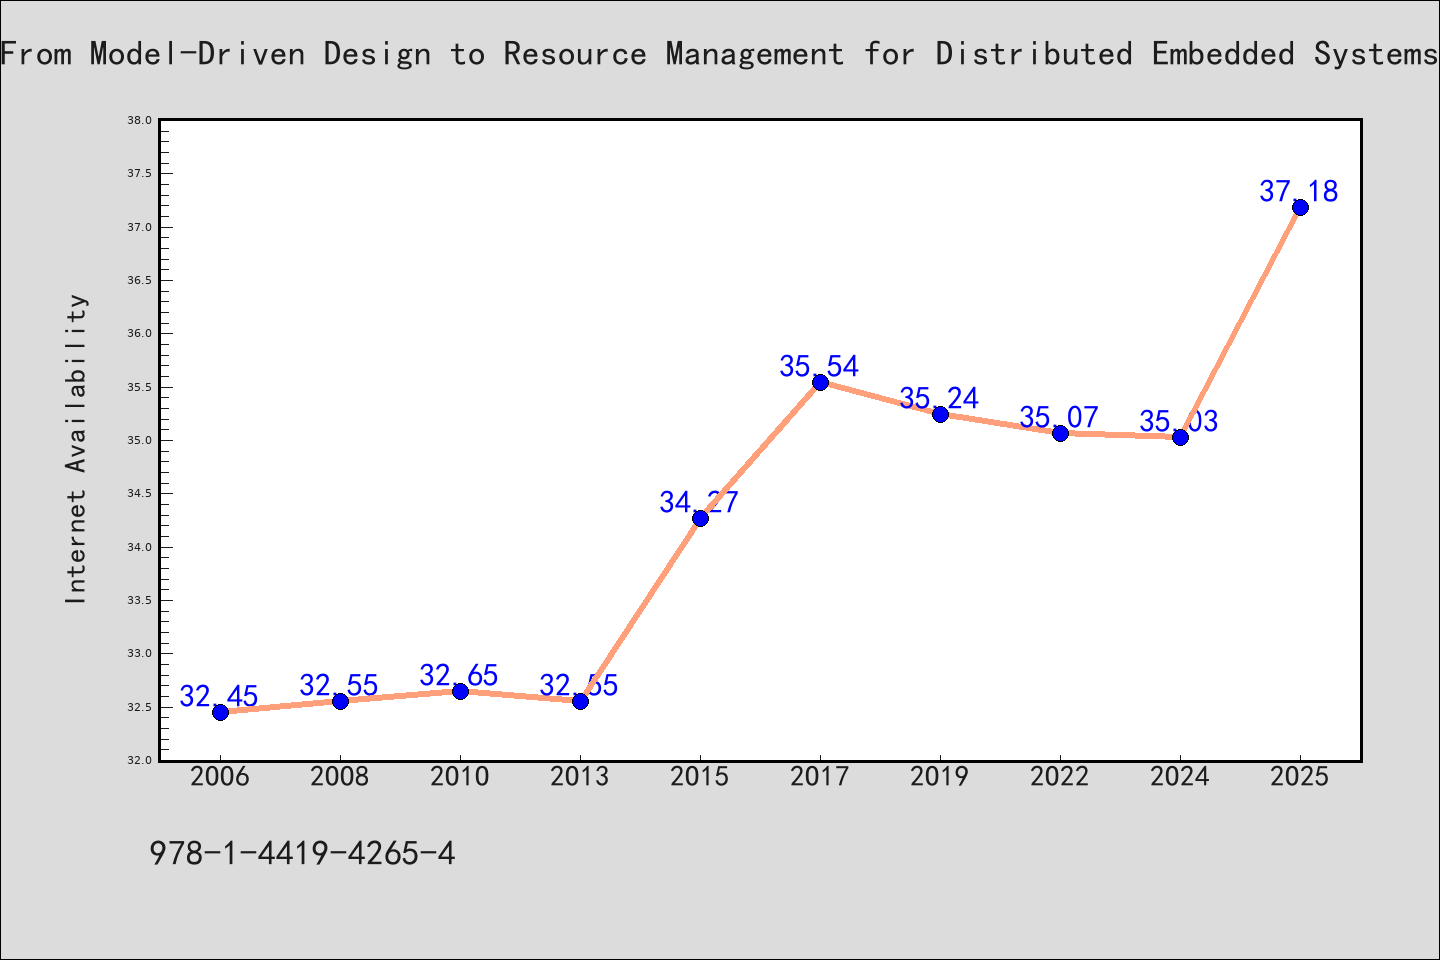Select the 2025 data point marker
This screenshot has height=960, width=1440.
[x=1300, y=207]
